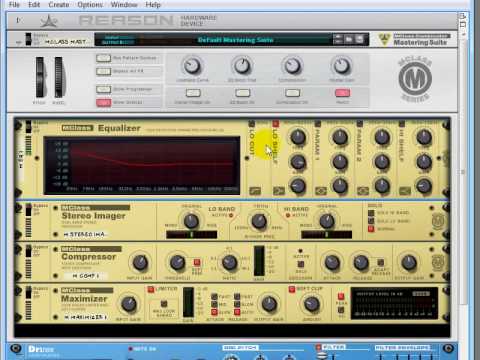The width and height of the screenshot is (480, 360).
Task: Click the Combinator pitch wheel
Action: pyautogui.click(x=39, y=77)
